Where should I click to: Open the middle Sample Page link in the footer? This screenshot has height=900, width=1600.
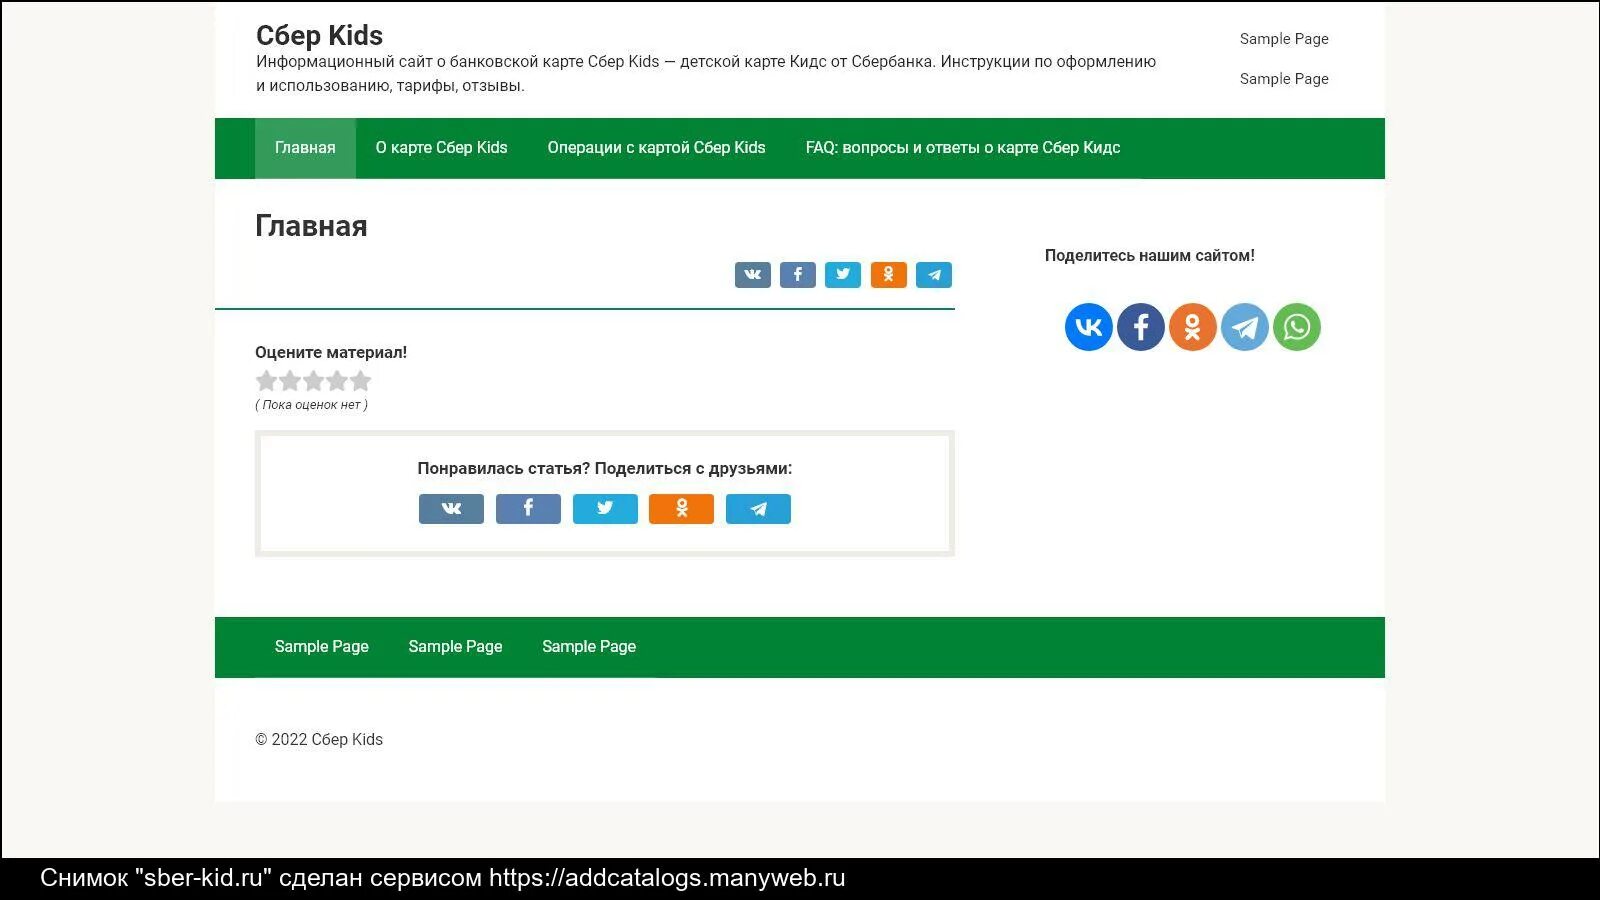click(455, 647)
